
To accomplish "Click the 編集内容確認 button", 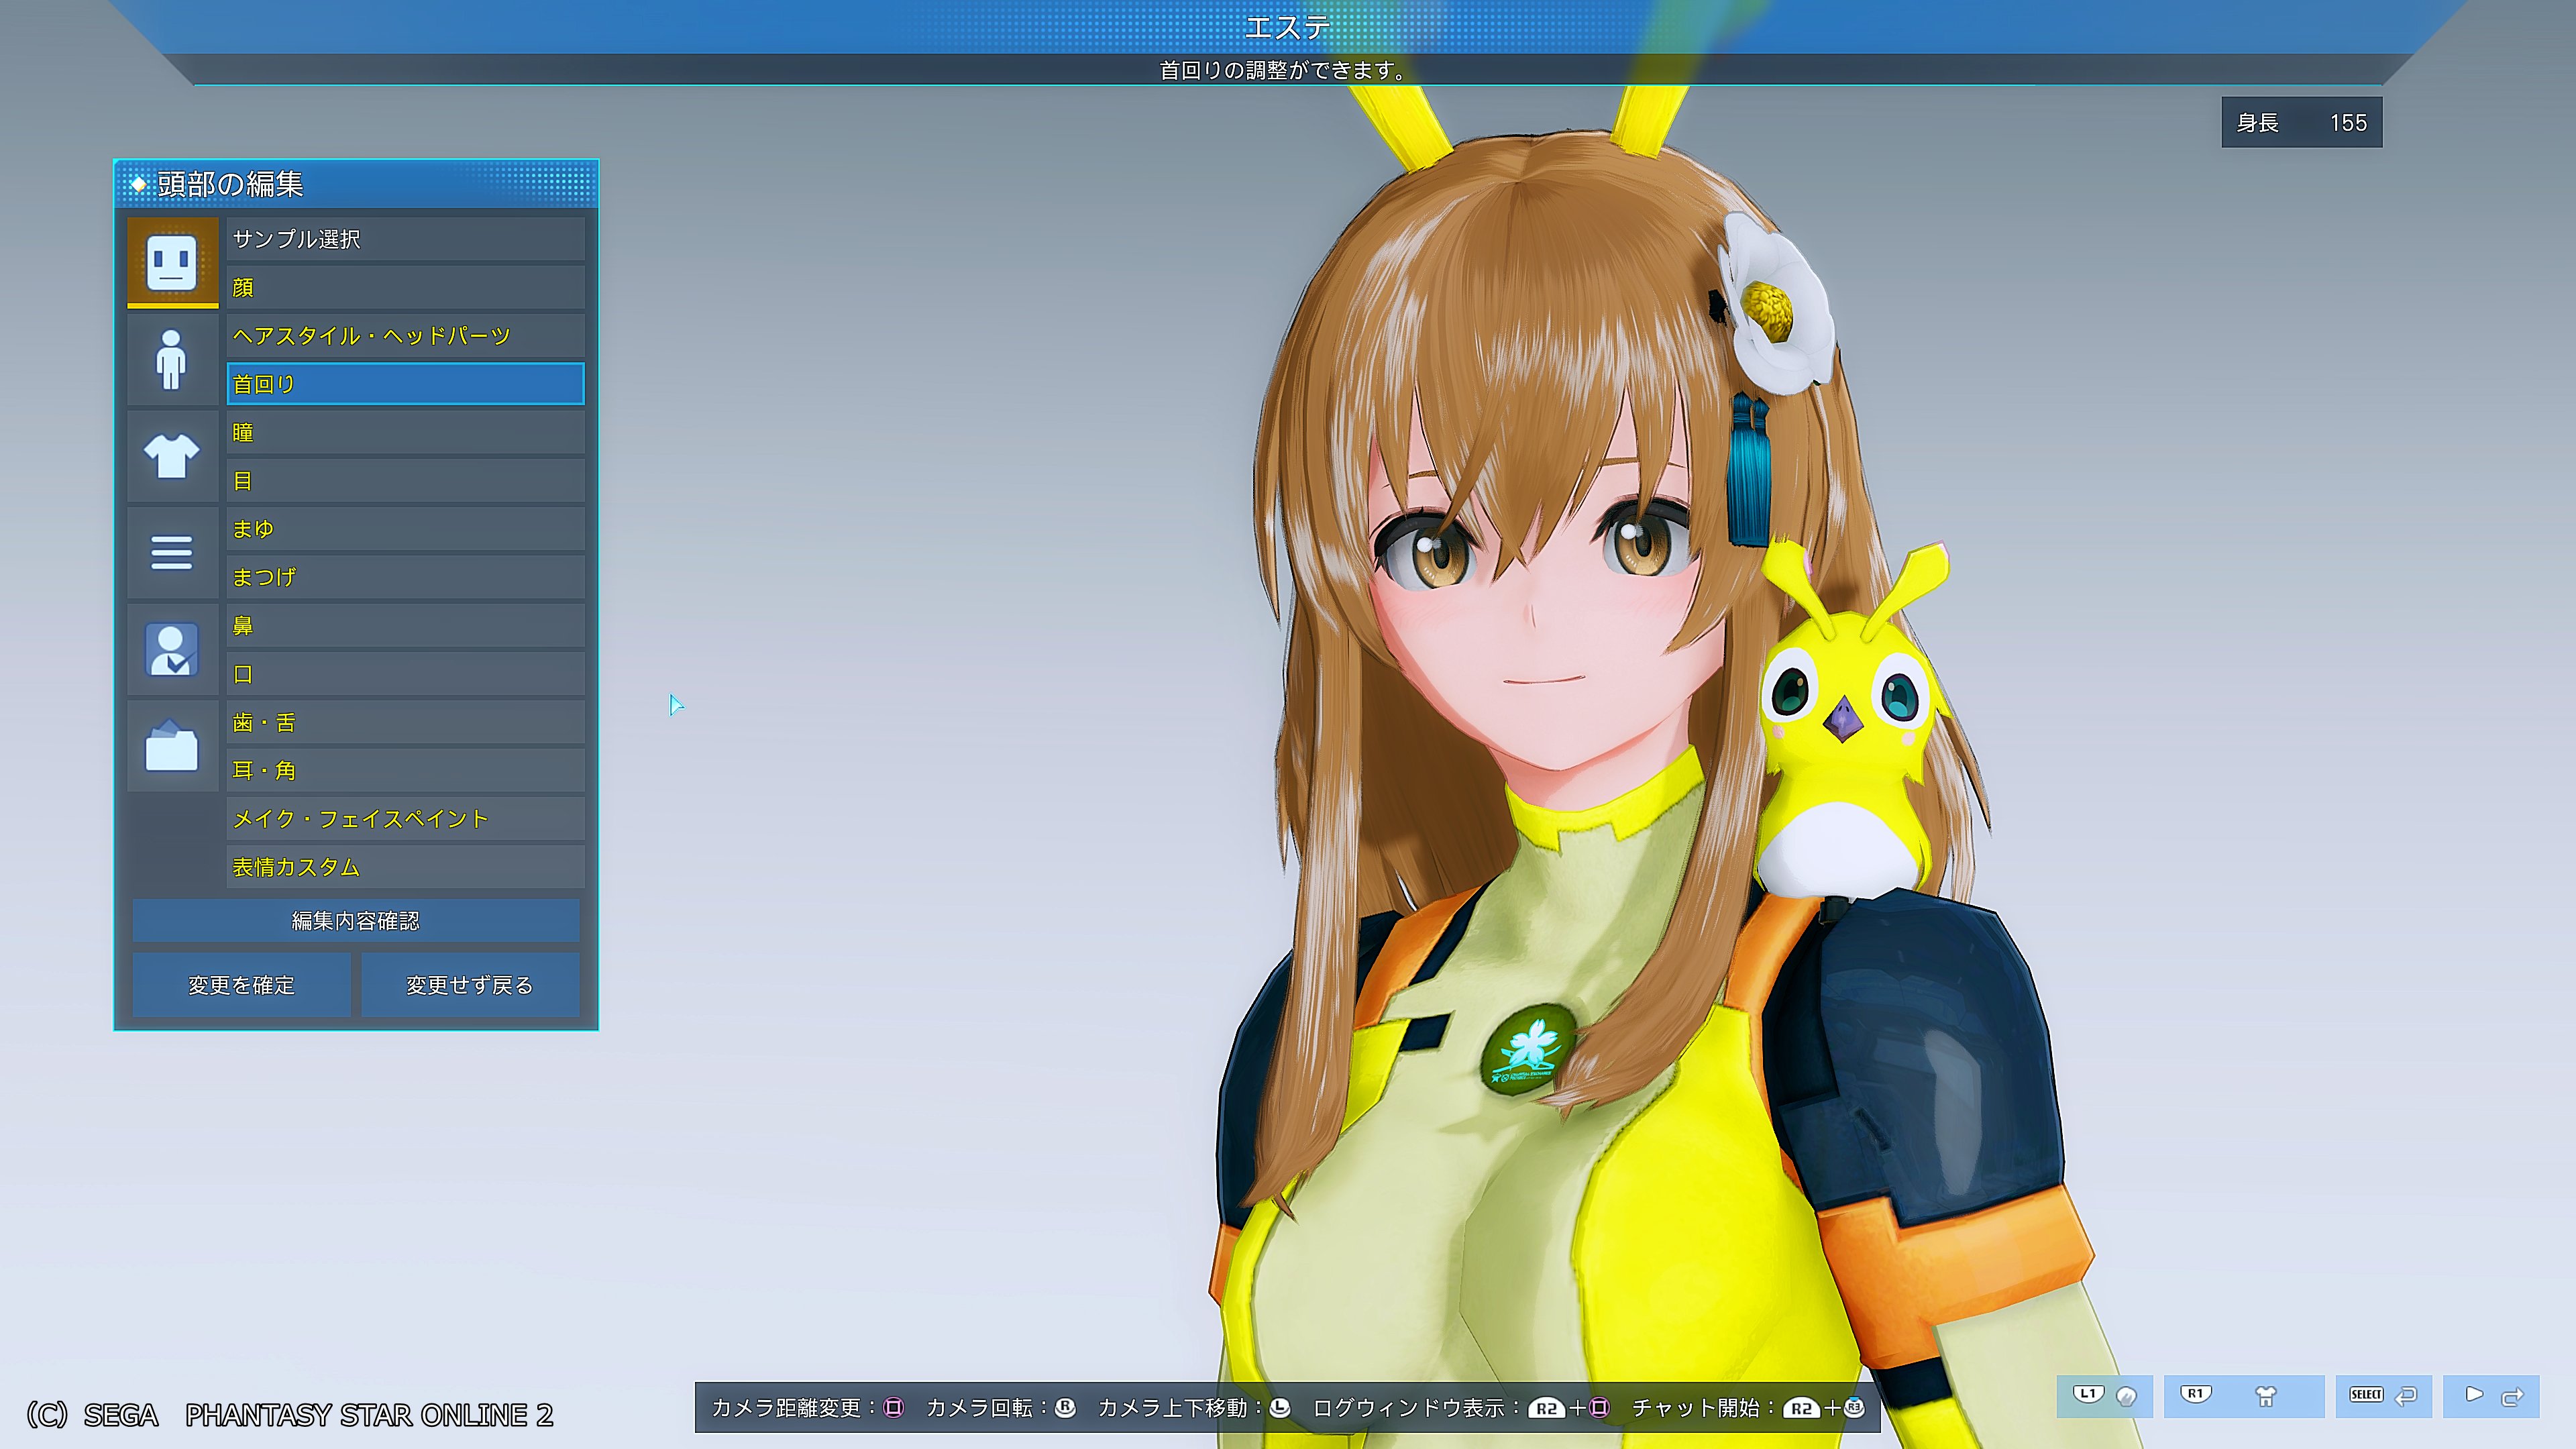I will (x=355, y=920).
